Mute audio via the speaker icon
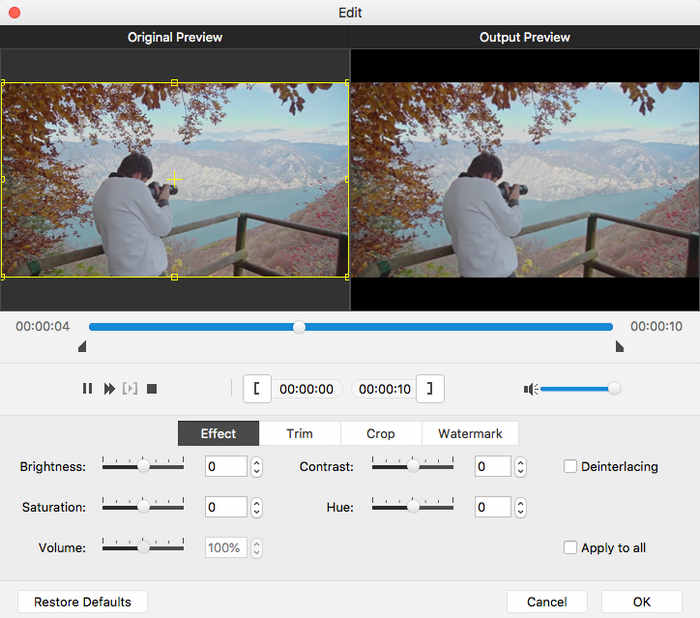This screenshot has height=618, width=700. click(531, 389)
